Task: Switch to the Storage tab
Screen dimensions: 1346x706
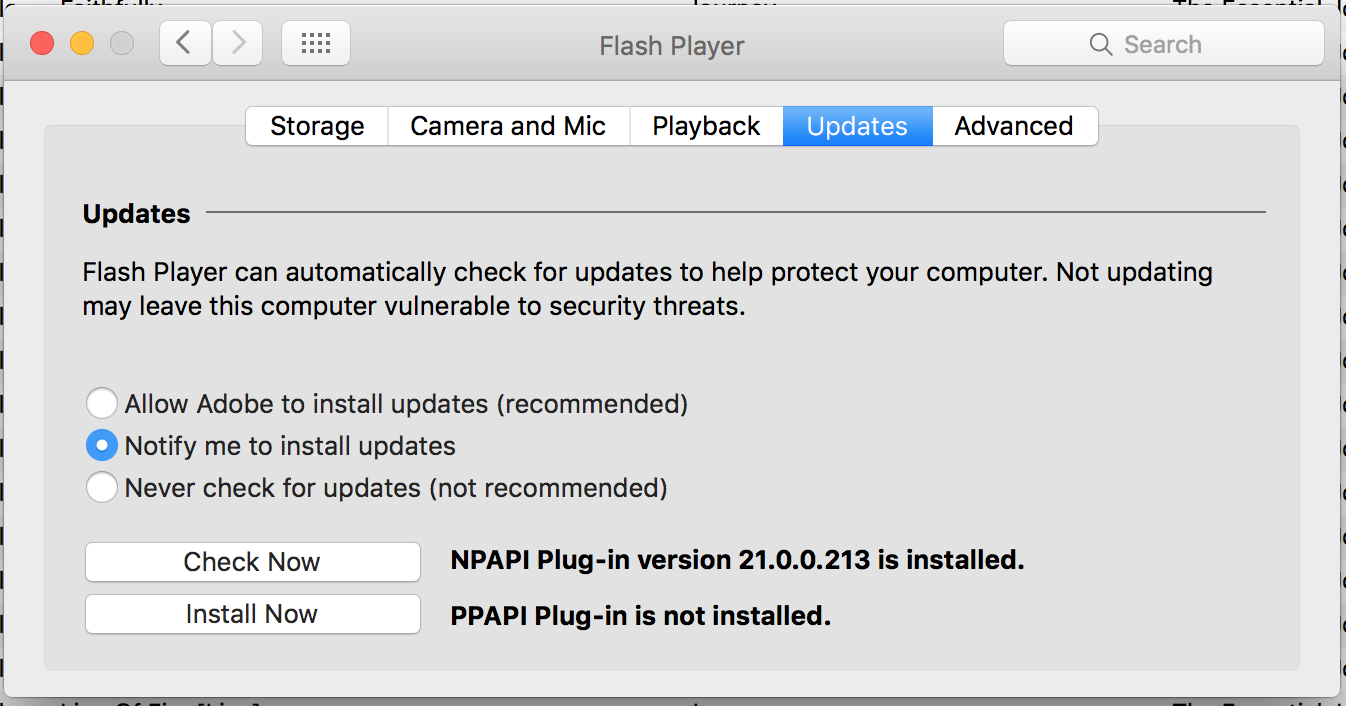Action: (x=317, y=126)
